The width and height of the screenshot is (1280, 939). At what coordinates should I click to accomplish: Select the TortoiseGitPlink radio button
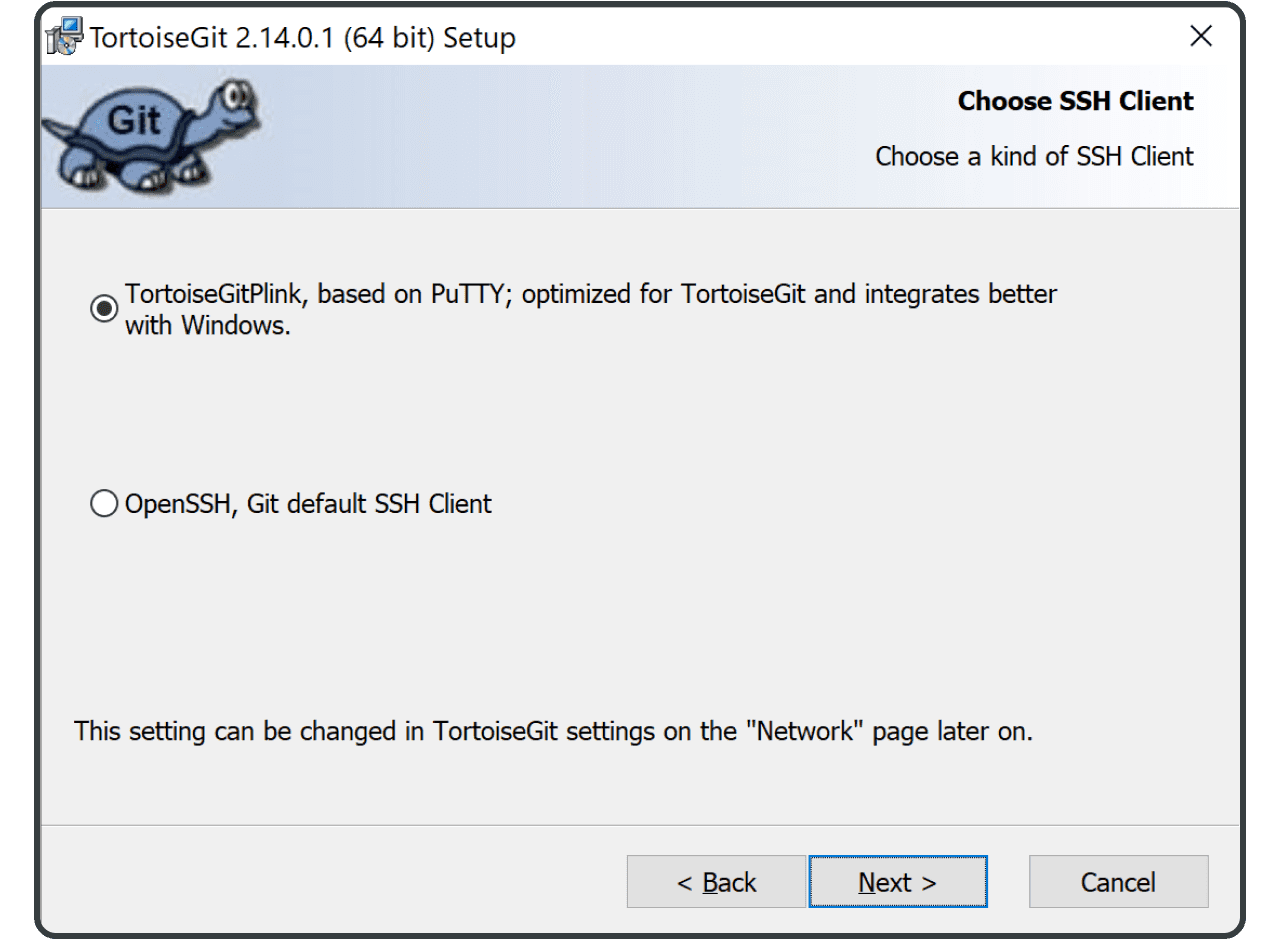pos(104,310)
